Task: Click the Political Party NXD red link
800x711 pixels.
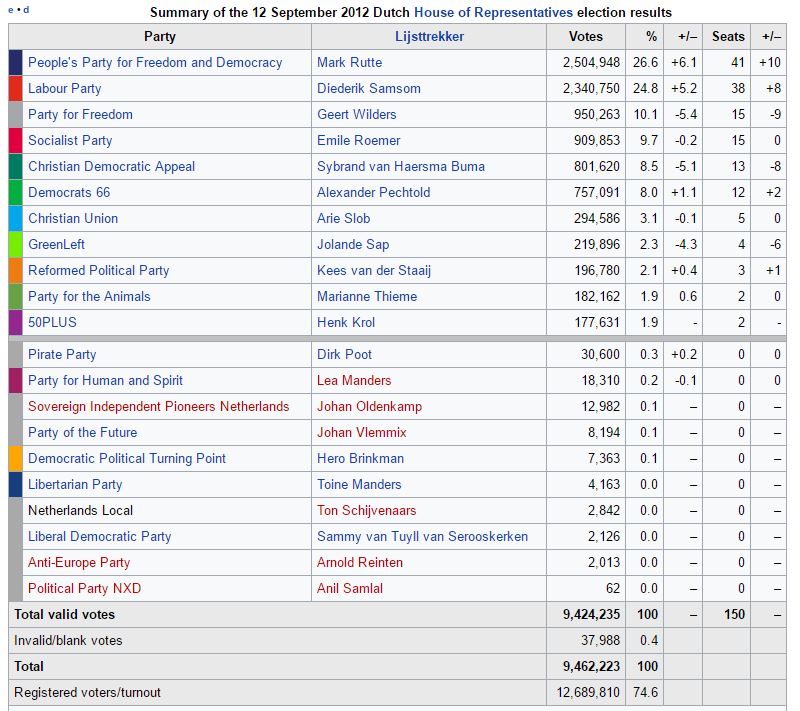Action: (x=84, y=589)
